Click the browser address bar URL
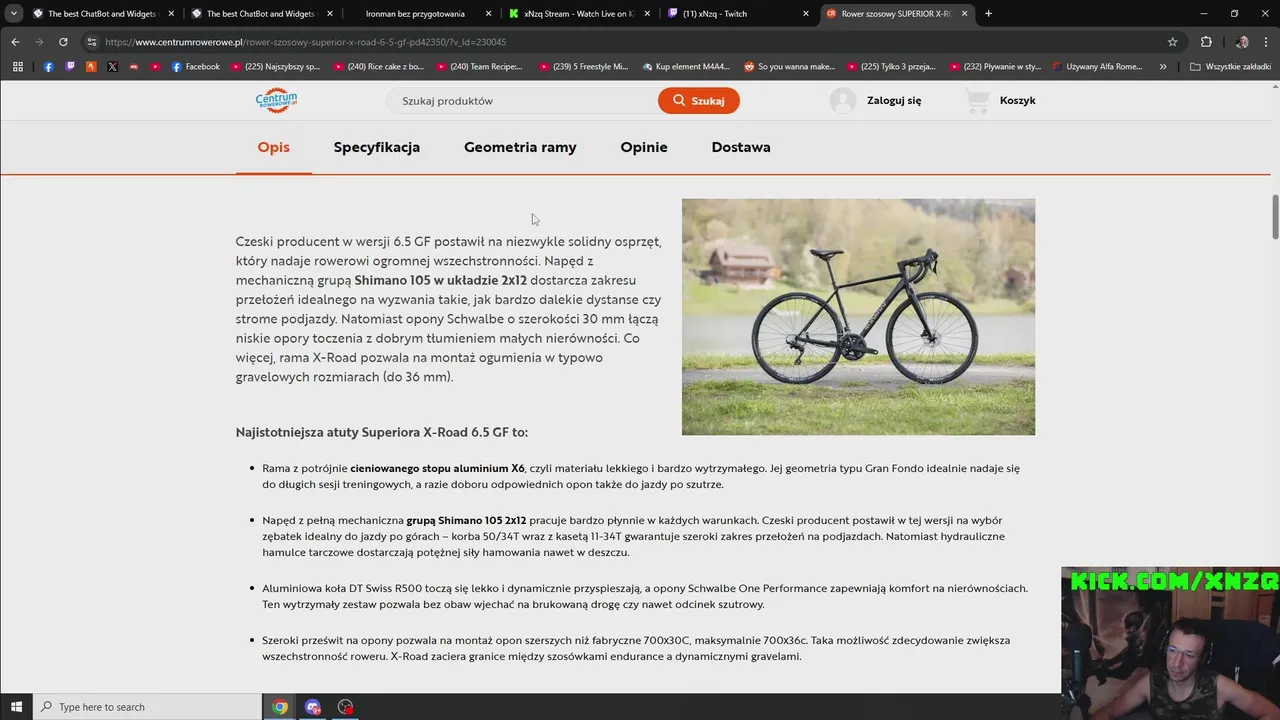The height and width of the screenshot is (720, 1280). (305, 42)
